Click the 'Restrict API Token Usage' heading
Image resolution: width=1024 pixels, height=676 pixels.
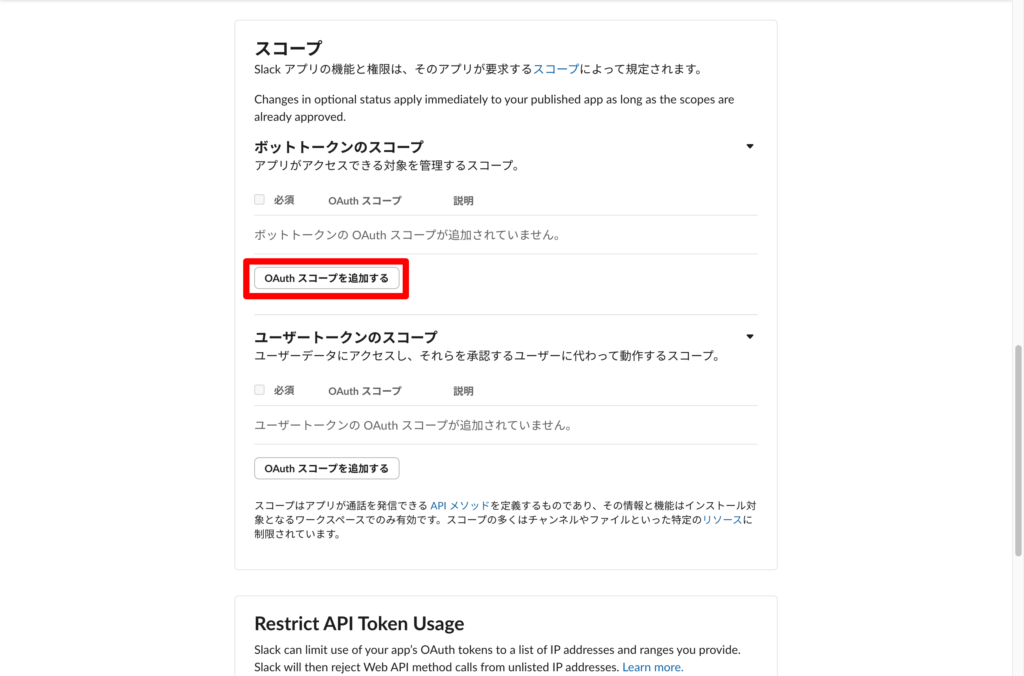(359, 624)
